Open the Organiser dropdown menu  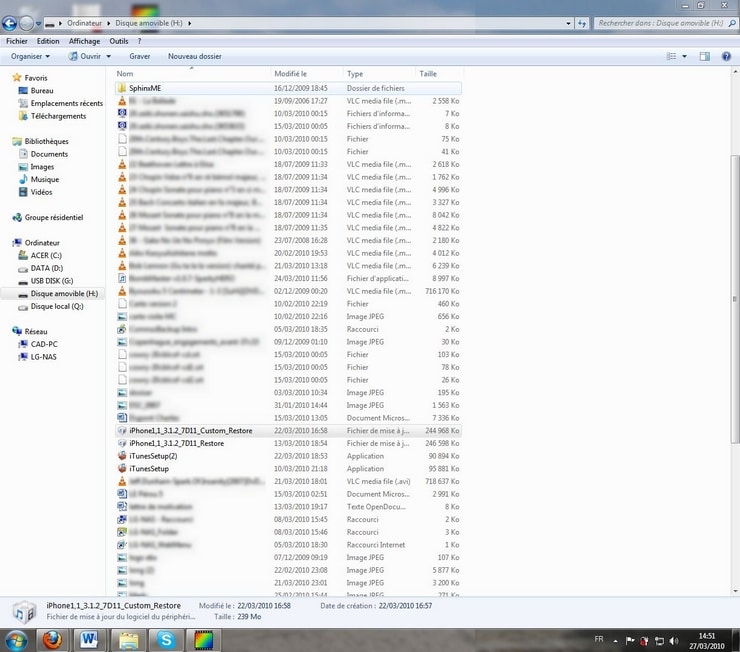[30, 57]
